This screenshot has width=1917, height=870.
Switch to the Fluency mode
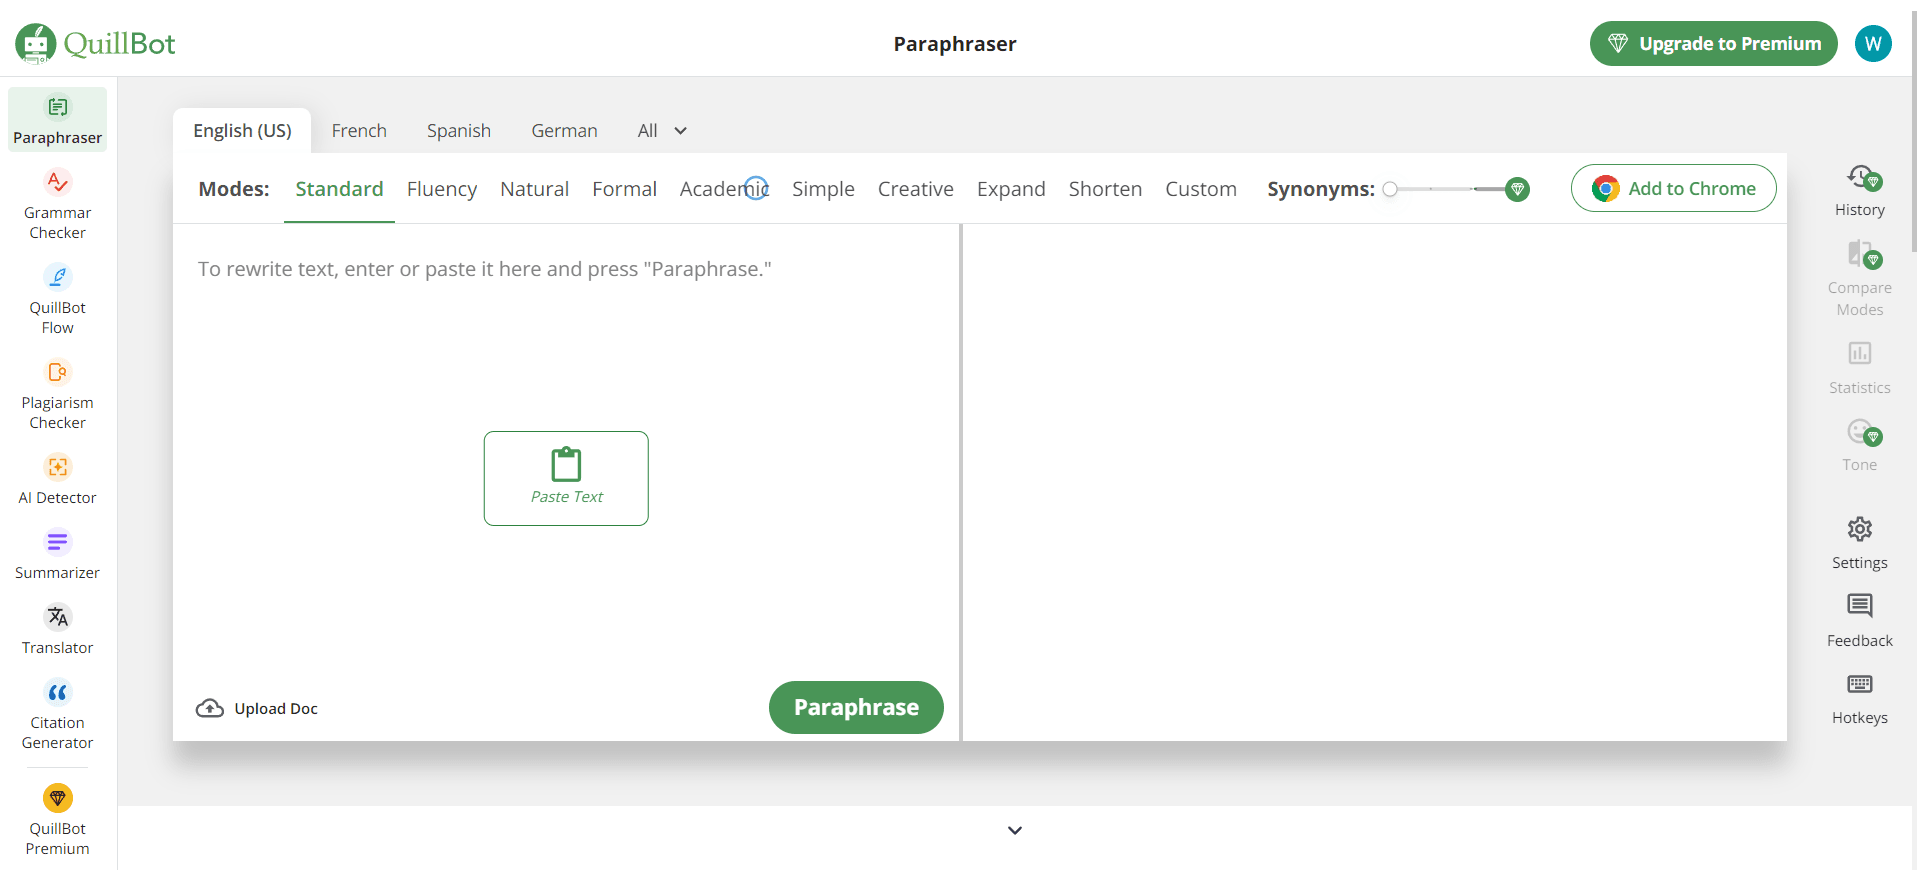[x=441, y=189]
